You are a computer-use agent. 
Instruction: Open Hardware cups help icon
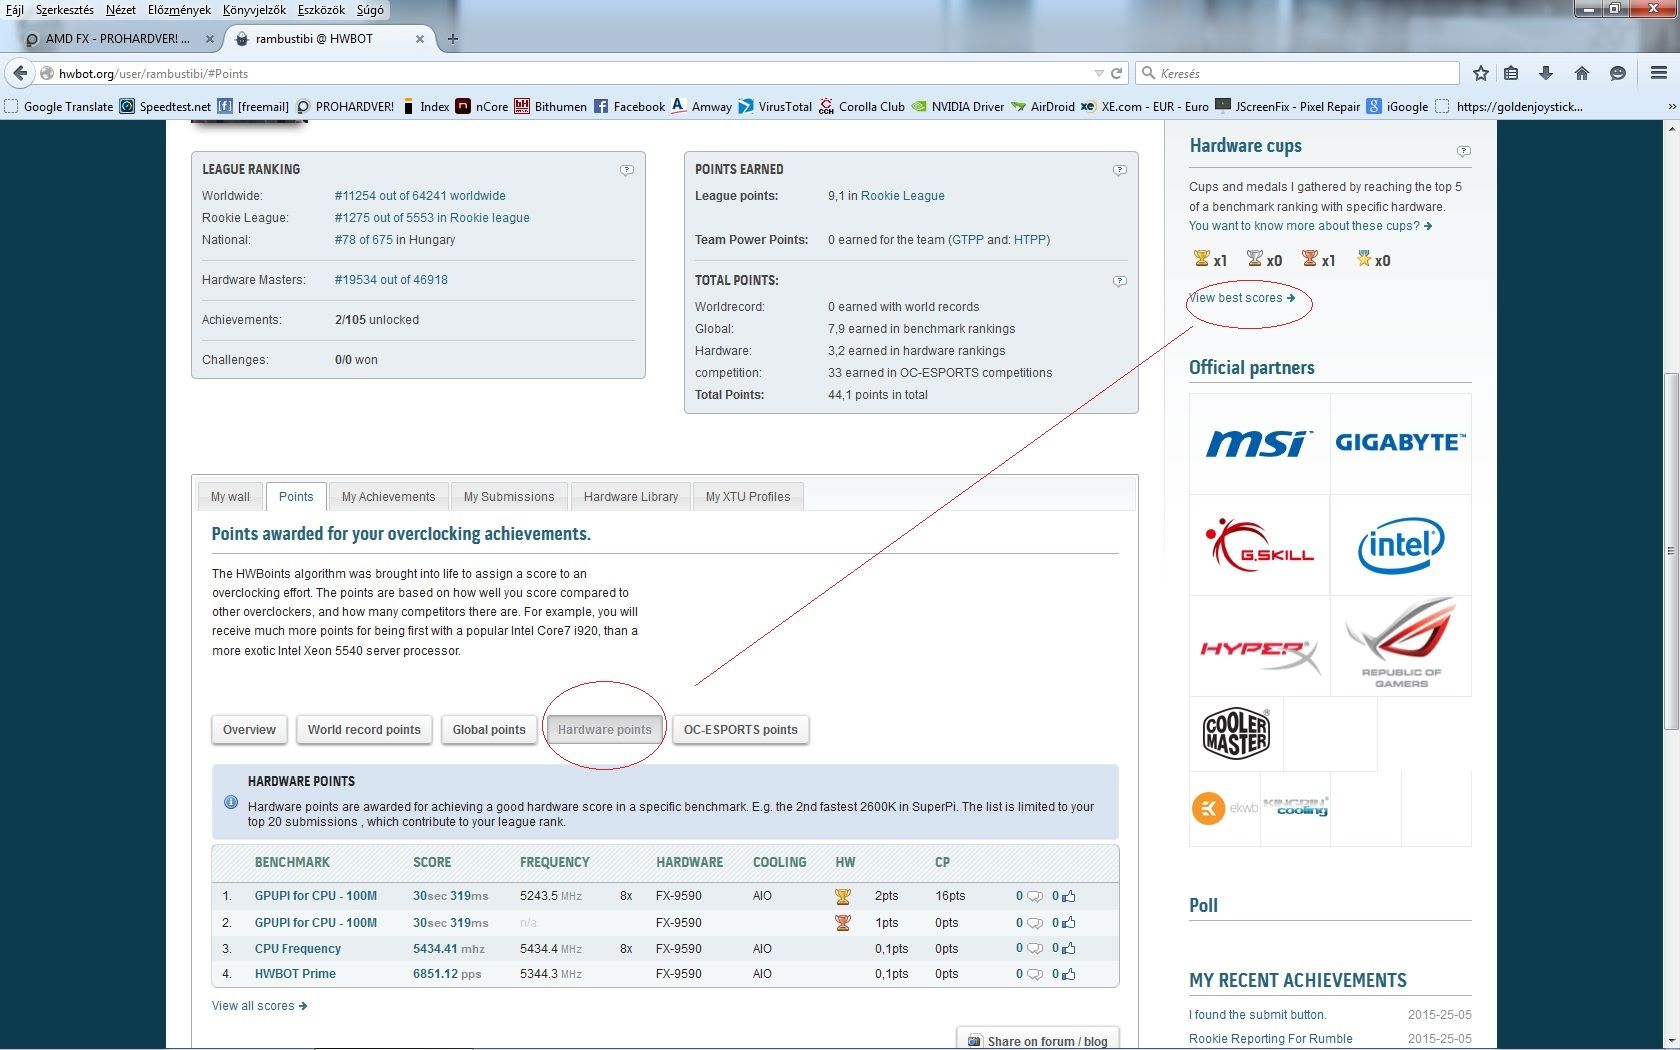(x=1464, y=151)
